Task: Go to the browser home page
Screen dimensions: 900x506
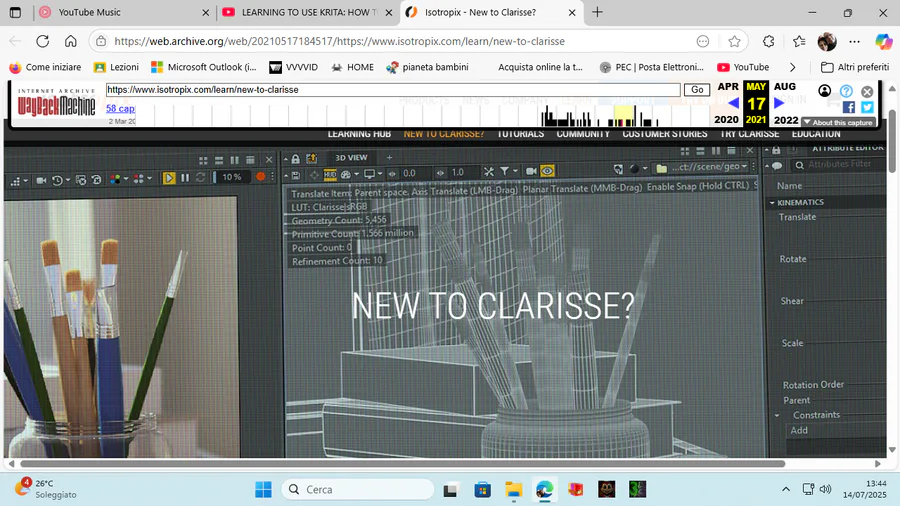Action: click(x=71, y=41)
